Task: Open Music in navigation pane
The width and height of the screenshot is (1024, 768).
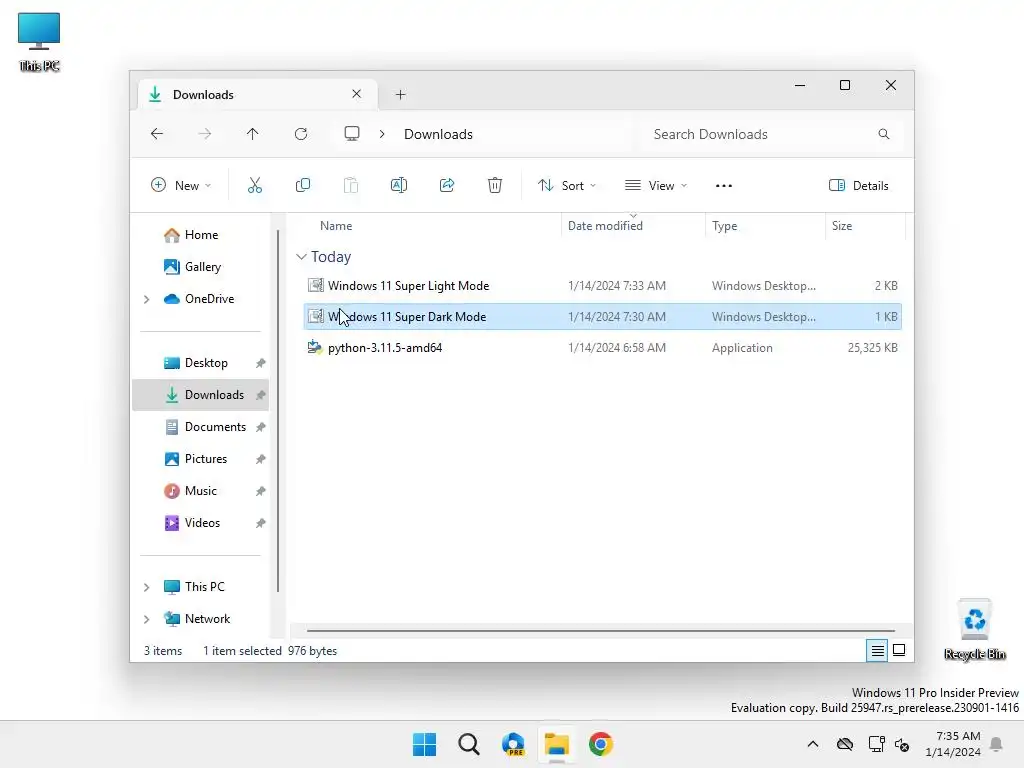Action: click(x=200, y=490)
